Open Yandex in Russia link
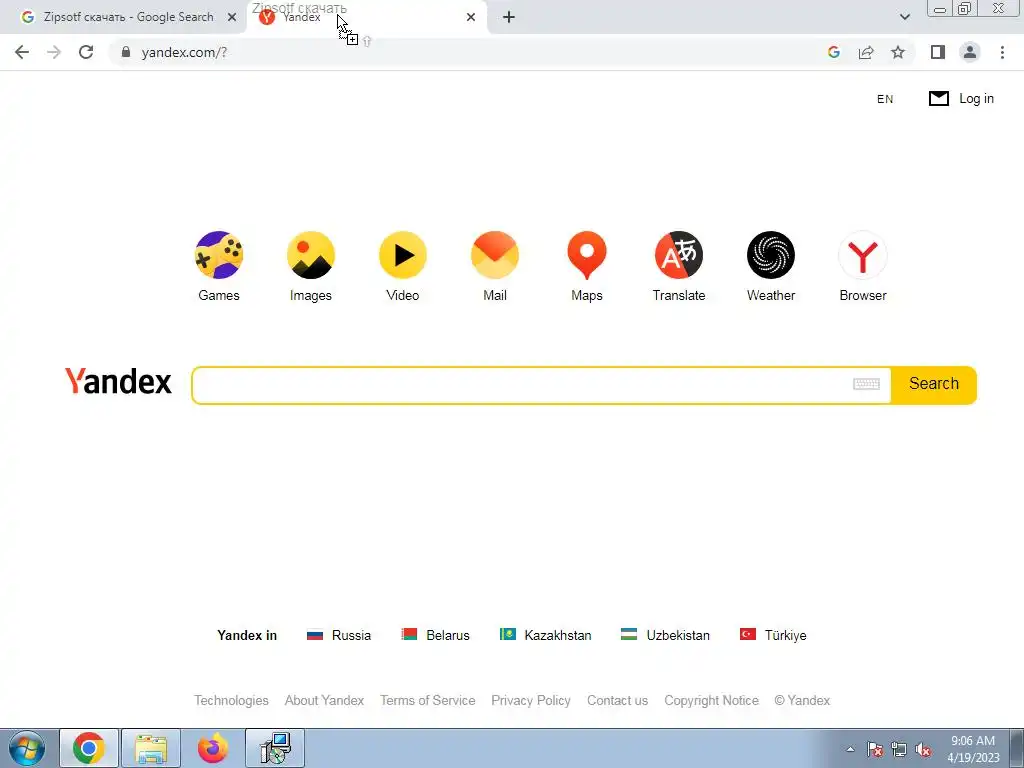Screen dimensions: 1024x768 tap(339, 635)
